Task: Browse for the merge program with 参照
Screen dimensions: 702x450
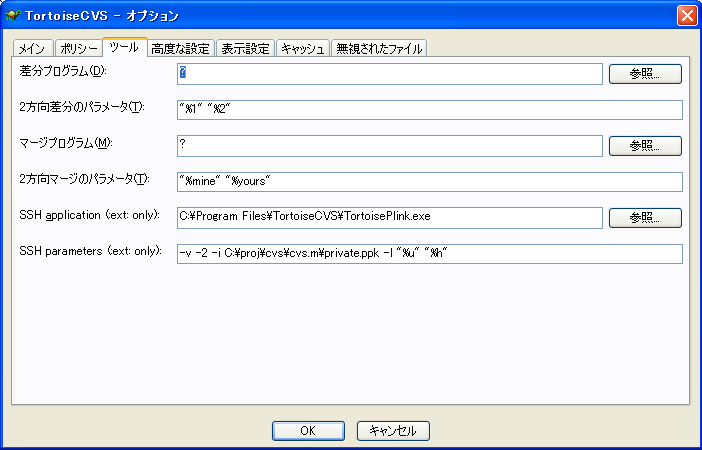Action: (645, 146)
